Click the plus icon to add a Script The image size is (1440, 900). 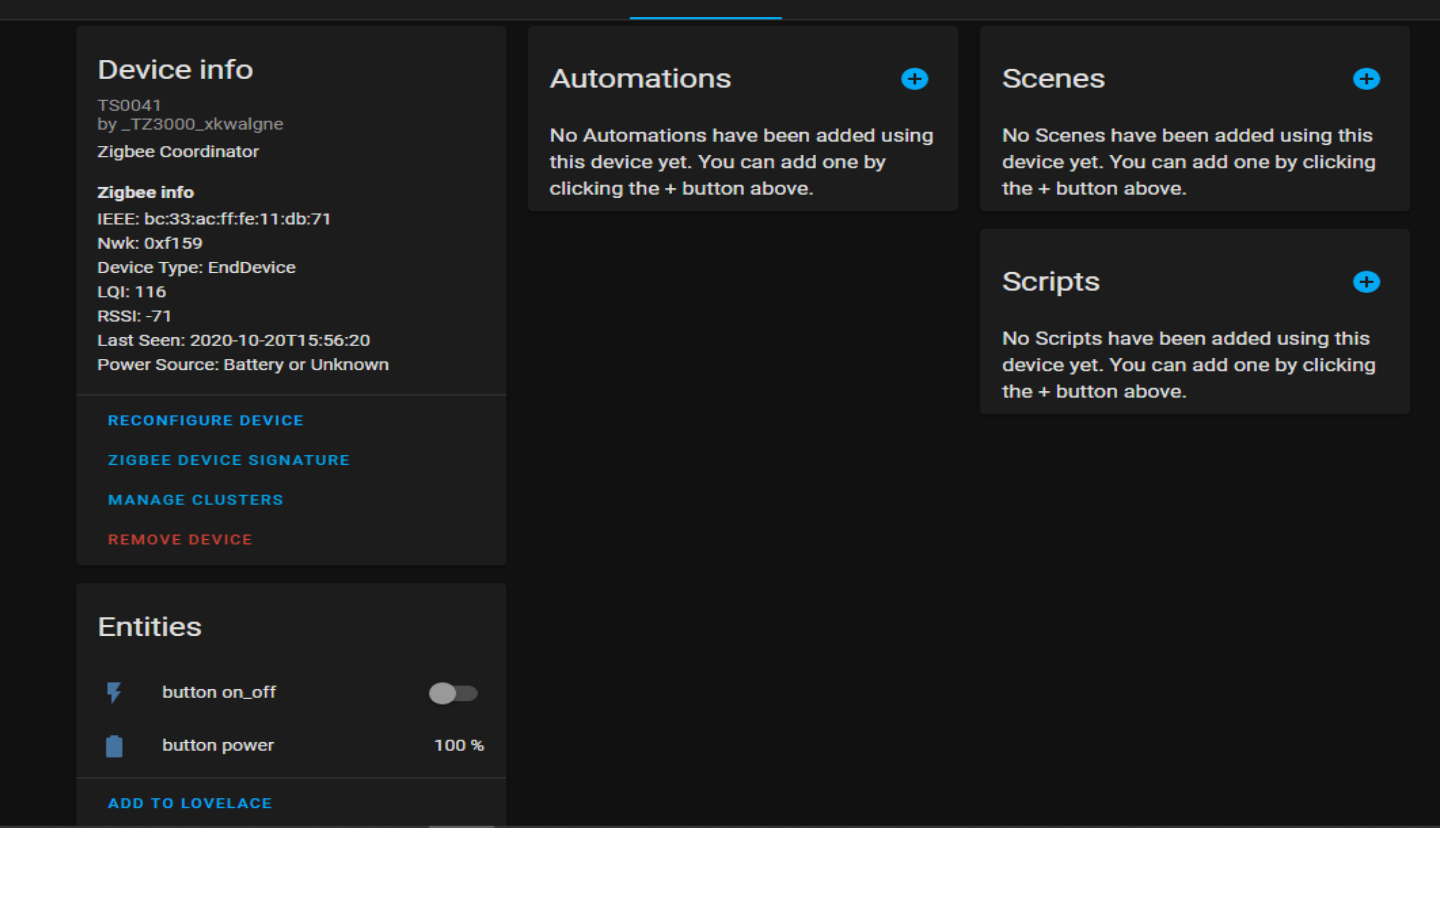(1366, 282)
